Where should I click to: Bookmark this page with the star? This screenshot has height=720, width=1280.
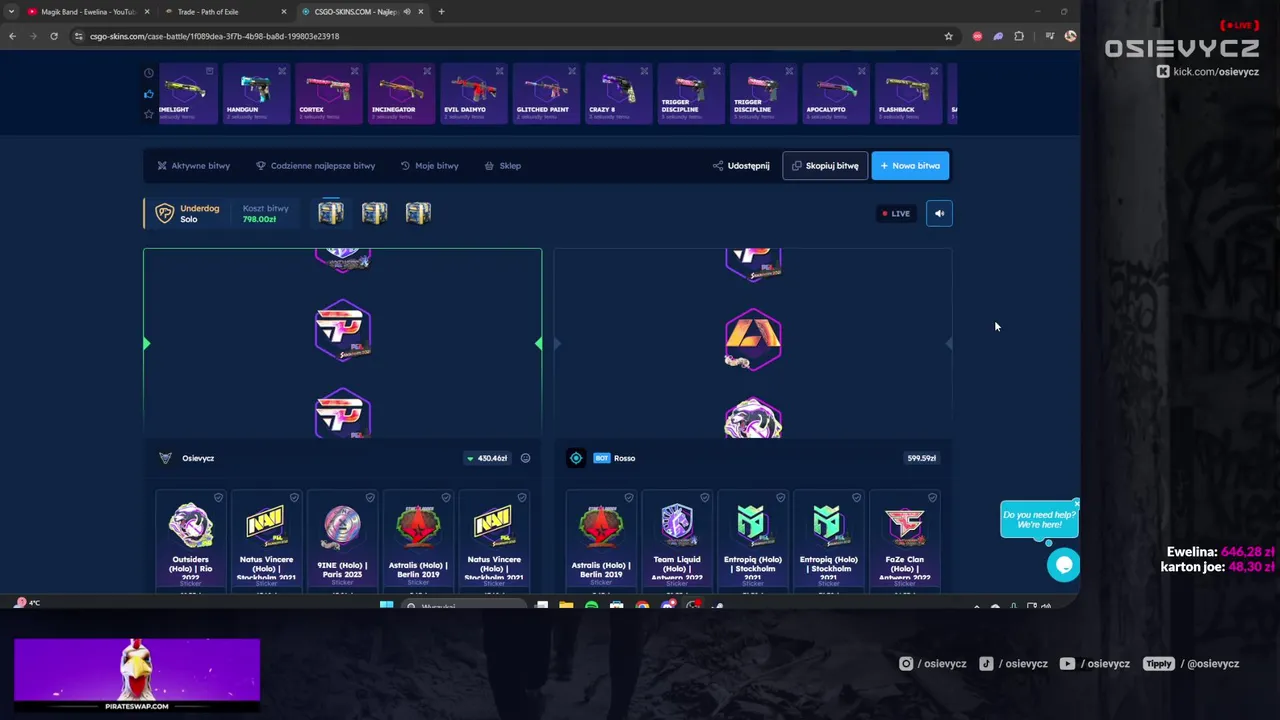948,36
